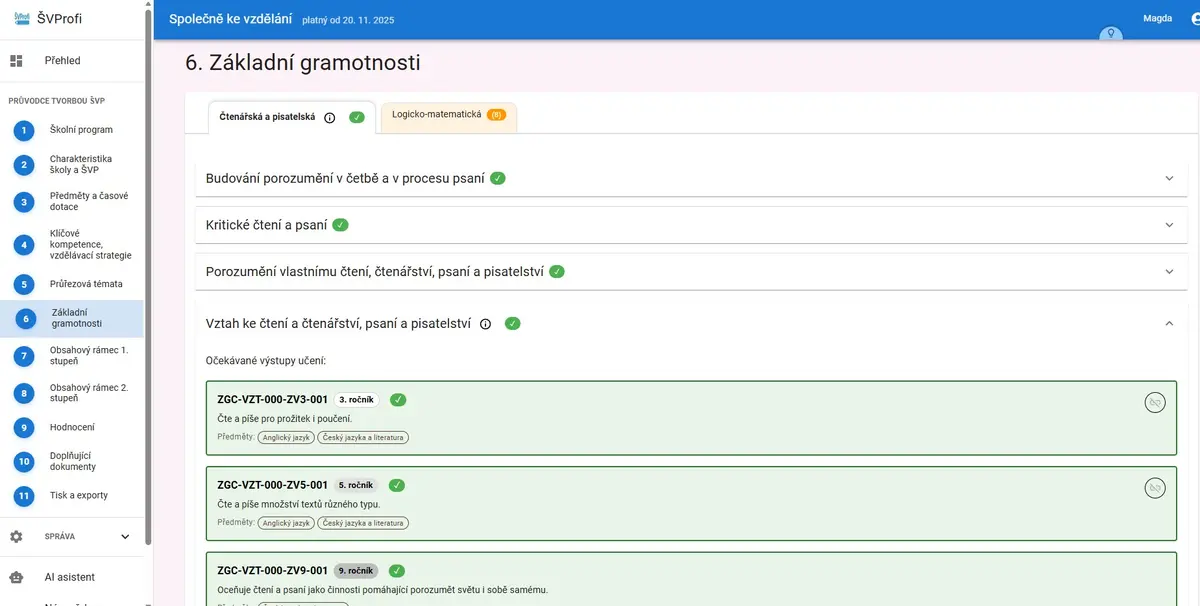Click orange badge on Logicko-matematická tab
The image size is (1200, 606).
pyautogui.click(x=496, y=115)
